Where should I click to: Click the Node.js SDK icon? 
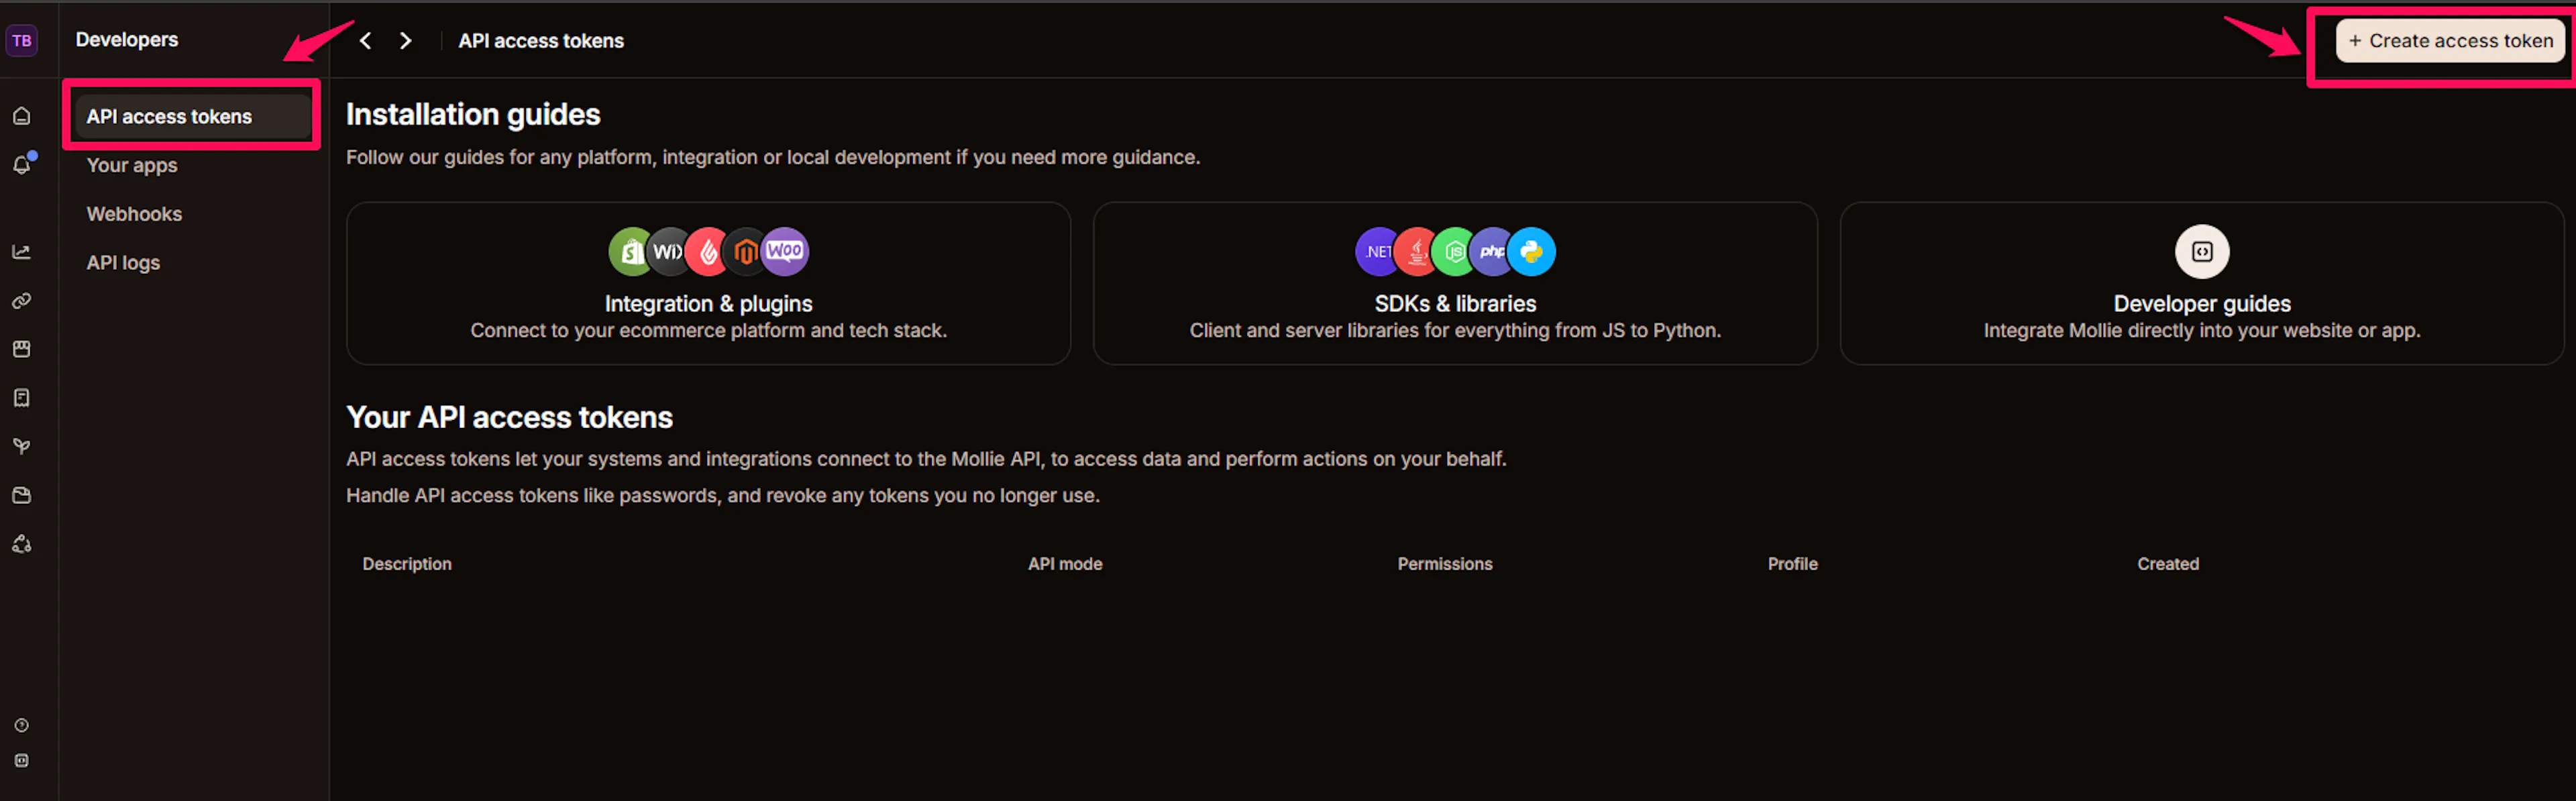[x=1454, y=252]
